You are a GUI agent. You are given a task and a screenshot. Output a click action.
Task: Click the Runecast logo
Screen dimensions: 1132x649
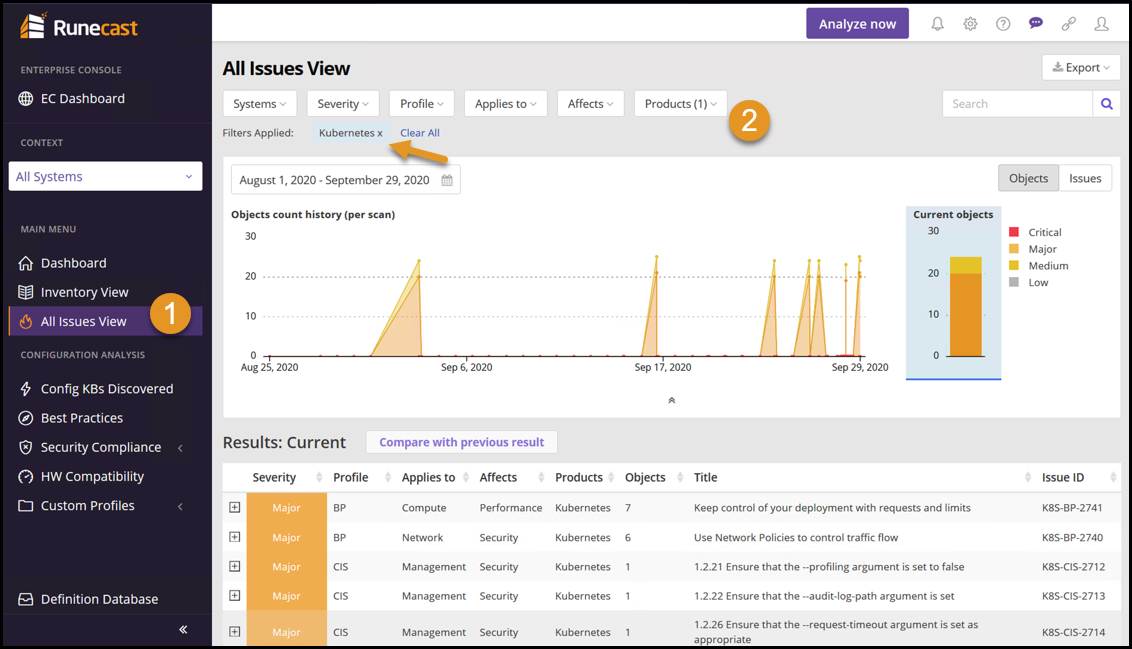(79, 27)
